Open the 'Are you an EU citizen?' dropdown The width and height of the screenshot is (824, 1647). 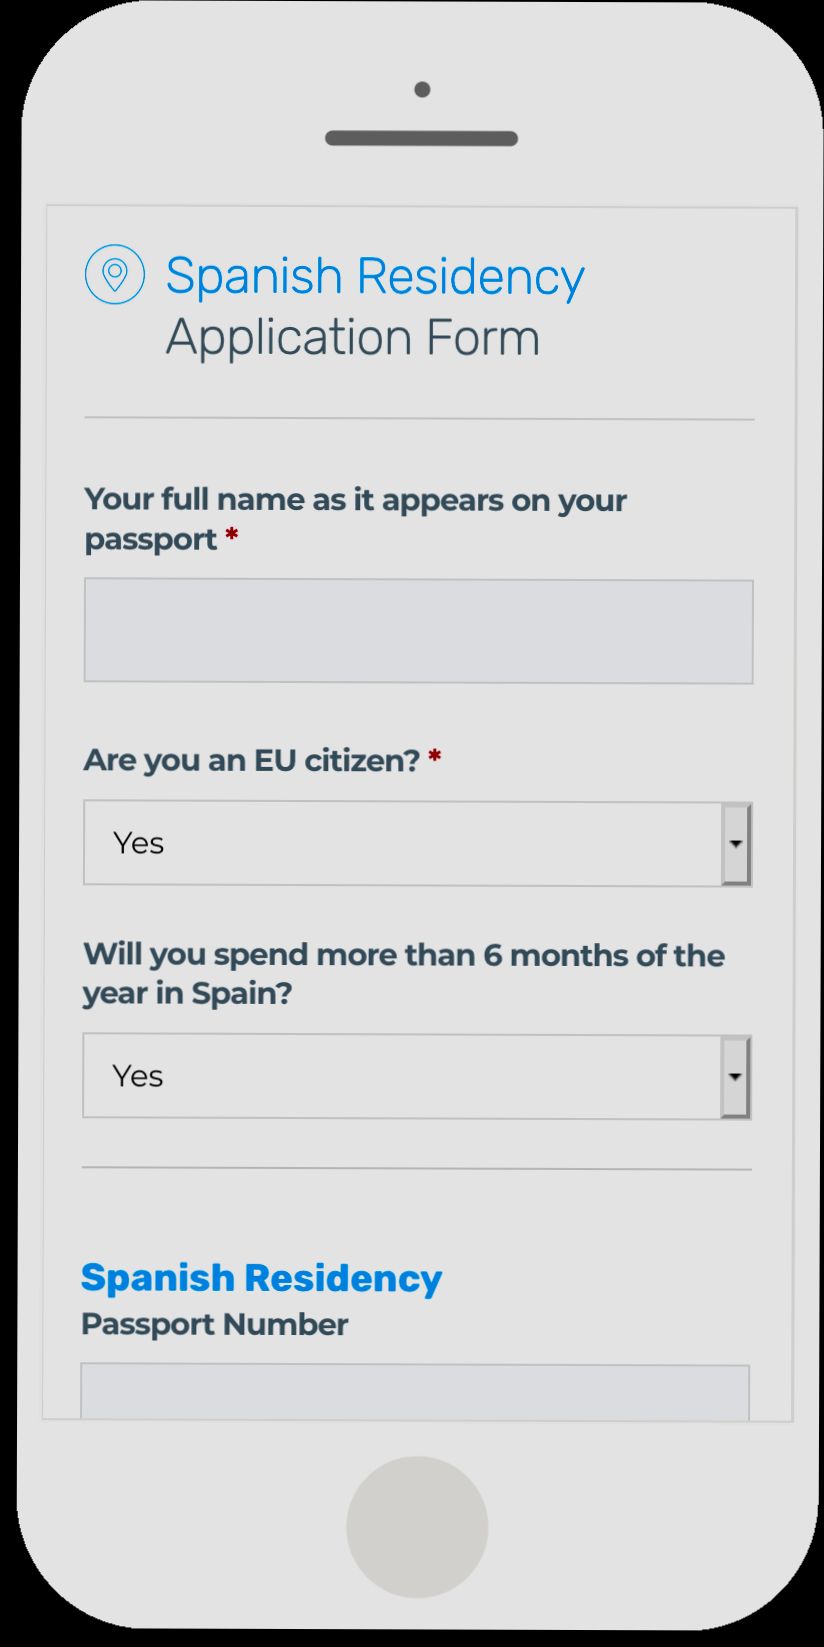click(417, 842)
